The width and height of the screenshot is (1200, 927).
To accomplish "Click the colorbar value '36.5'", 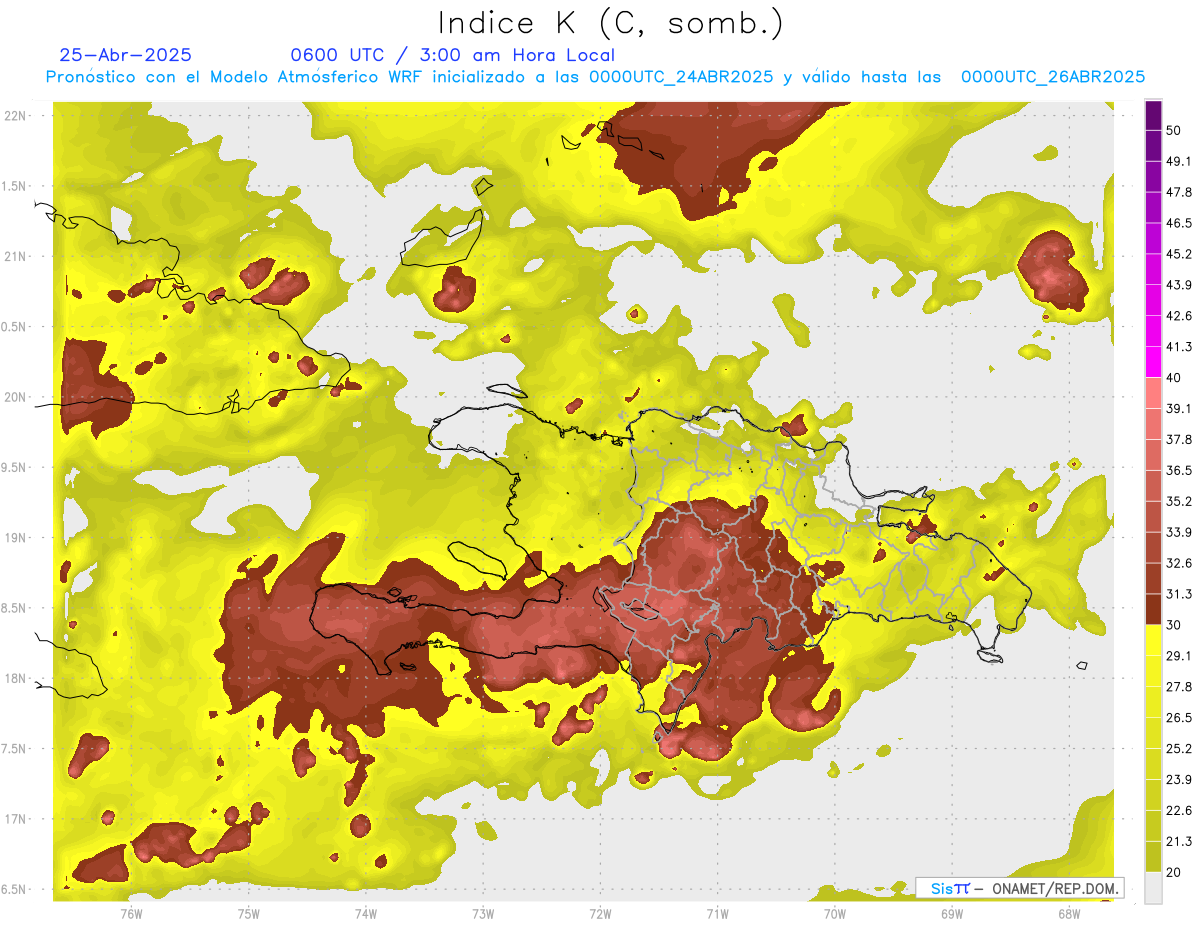I will pos(1179,470).
